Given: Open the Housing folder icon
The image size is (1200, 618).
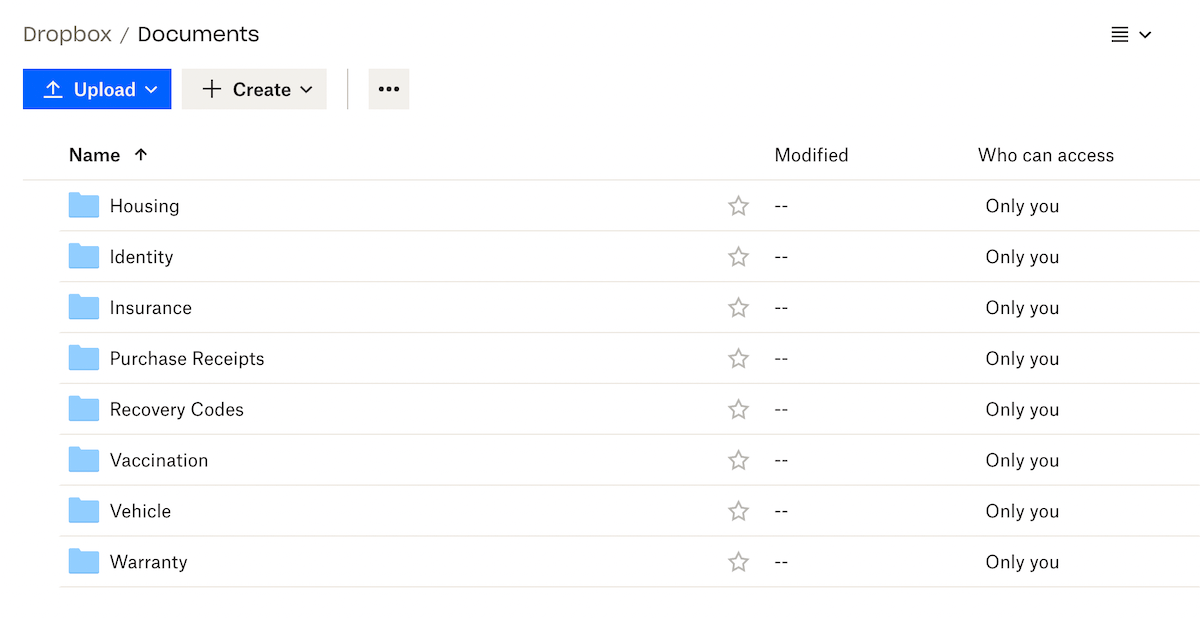Looking at the screenshot, I should coord(84,205).
